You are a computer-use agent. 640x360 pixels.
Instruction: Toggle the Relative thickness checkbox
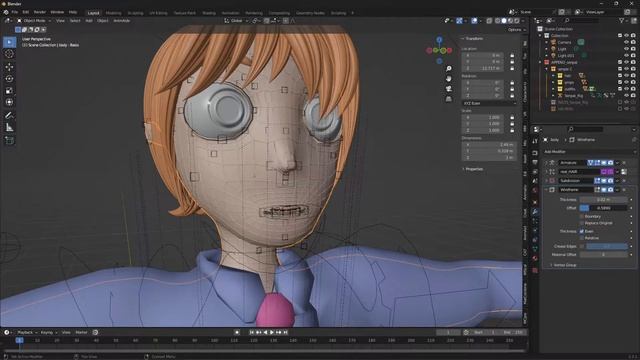582,238
